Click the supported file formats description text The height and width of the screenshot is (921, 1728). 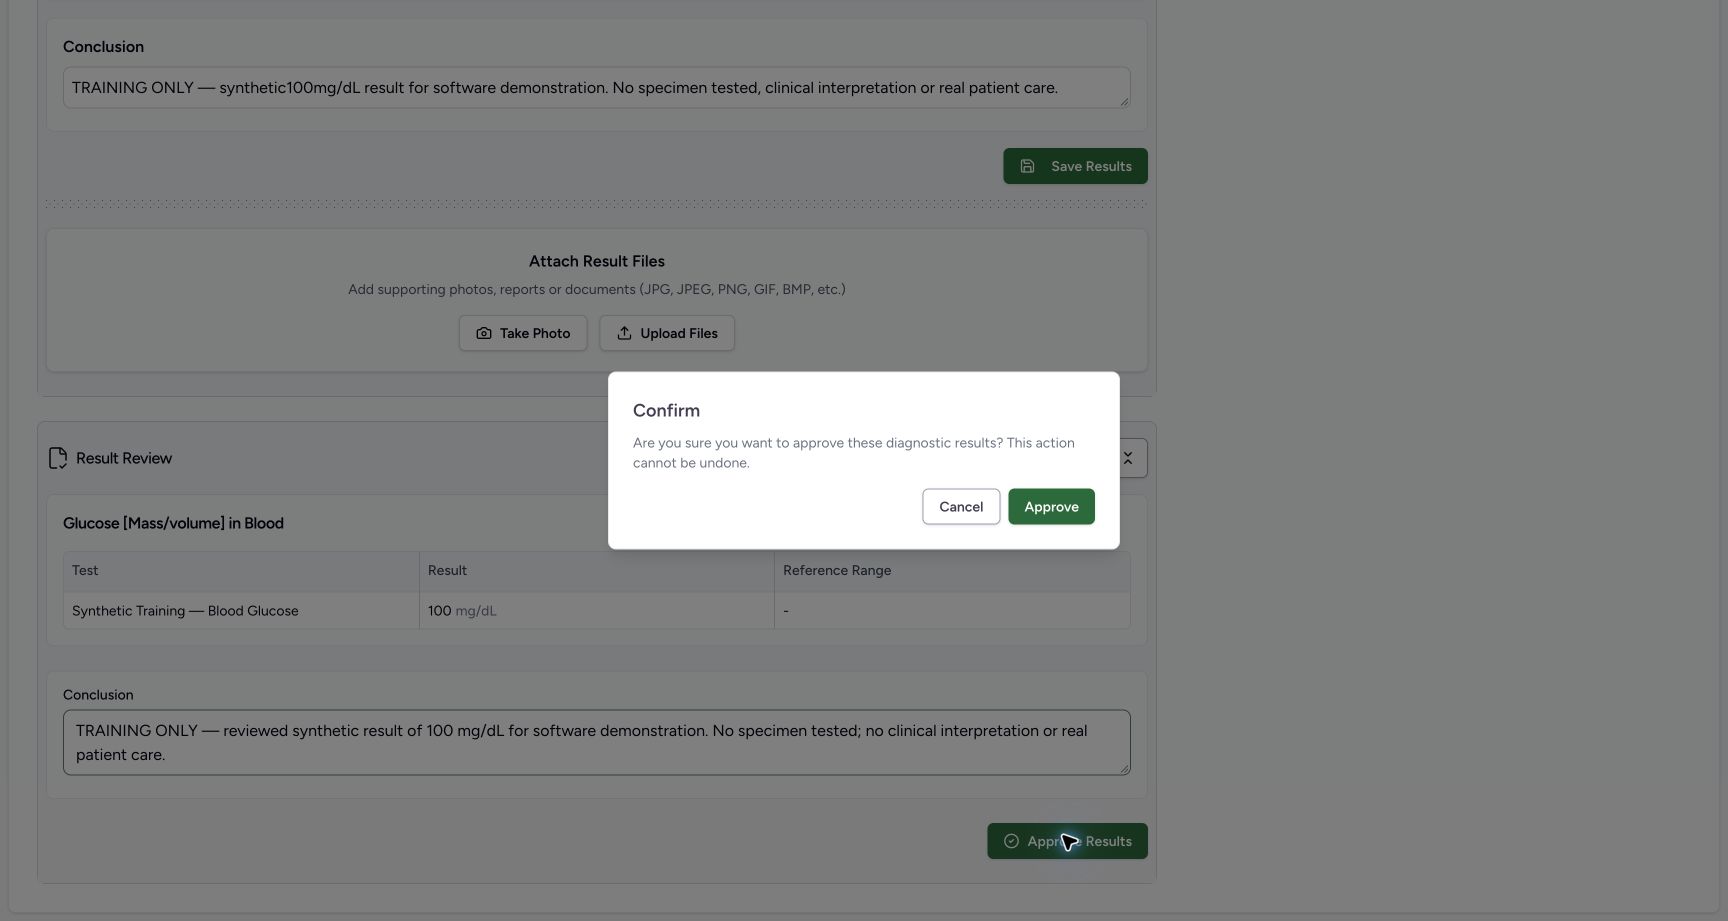(x=597, y=289)
